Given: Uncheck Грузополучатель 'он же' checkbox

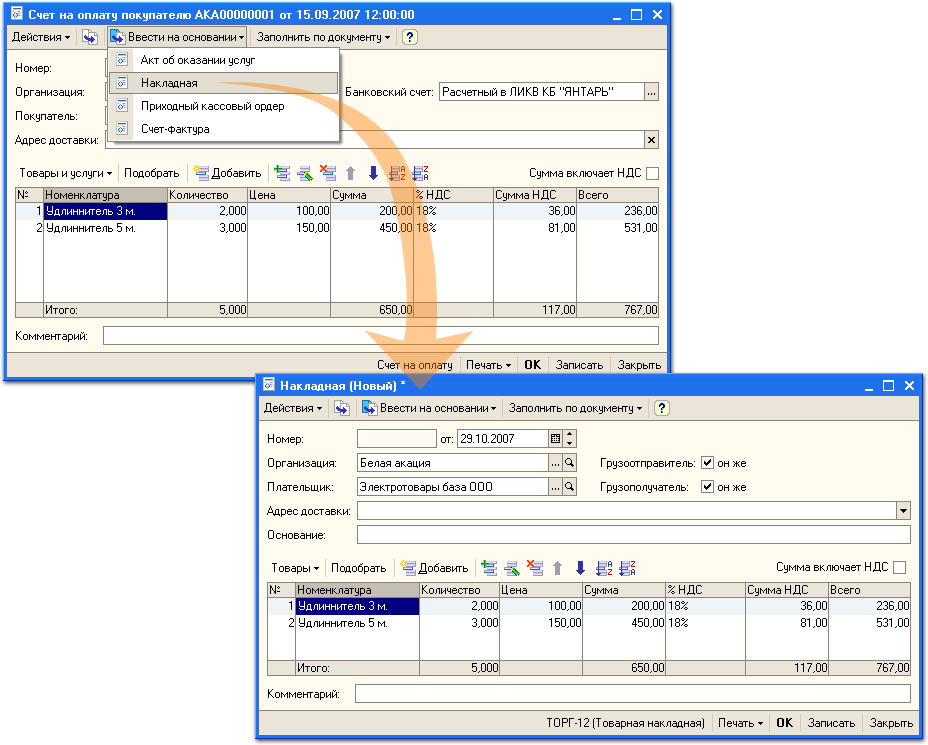Looking at the screenshot, I should point(708,487).
